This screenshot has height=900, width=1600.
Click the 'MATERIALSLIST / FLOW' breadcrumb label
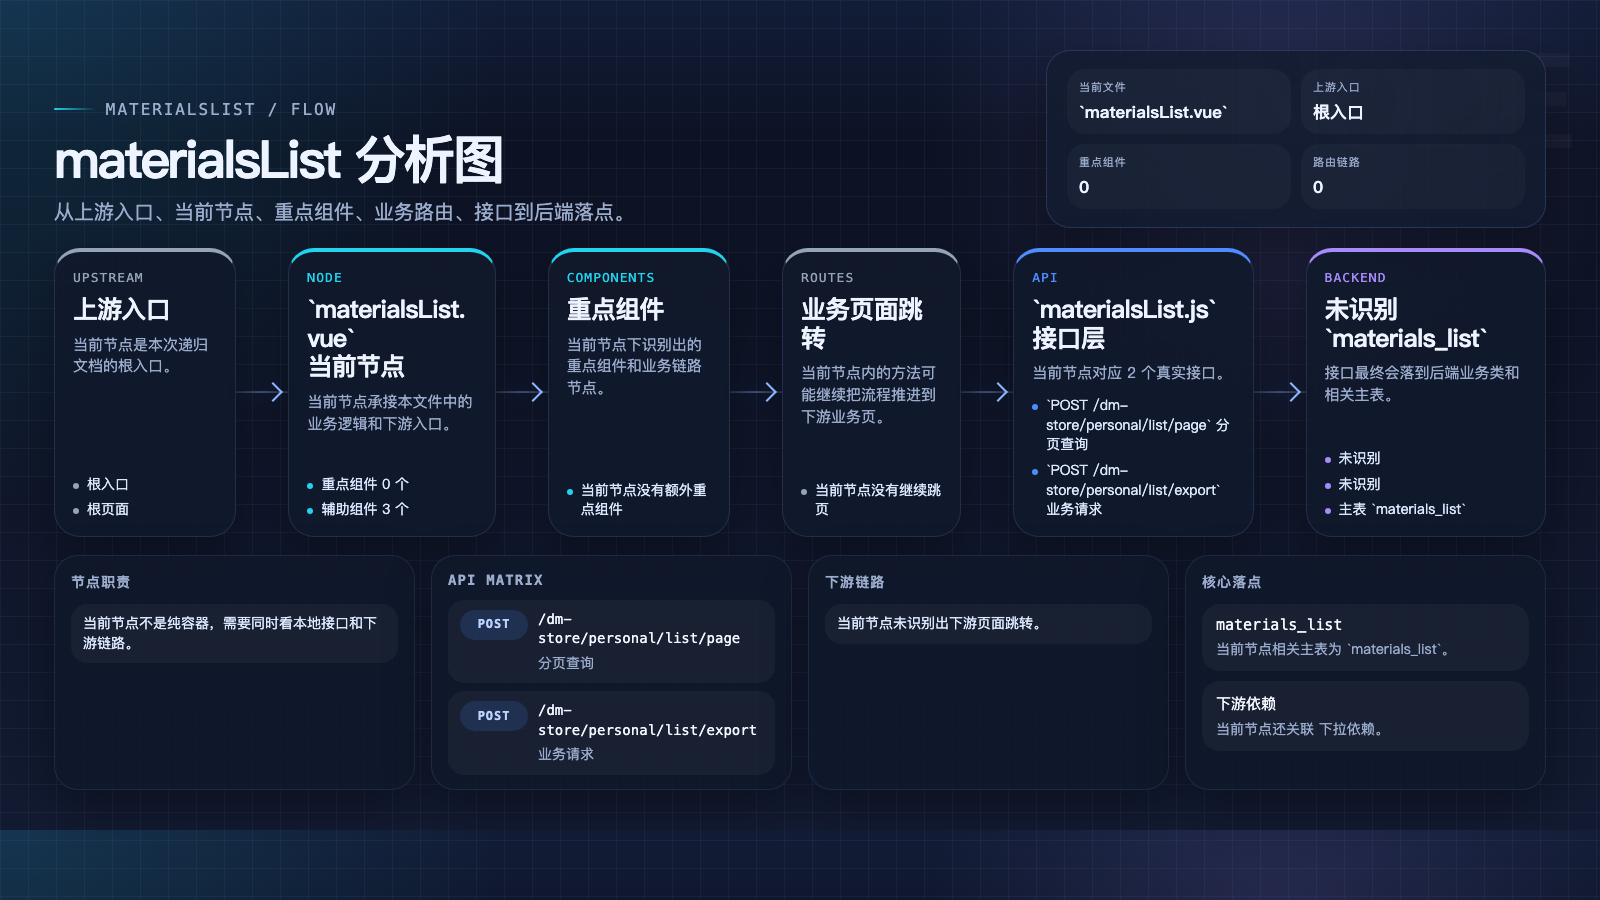coord(221,109)
